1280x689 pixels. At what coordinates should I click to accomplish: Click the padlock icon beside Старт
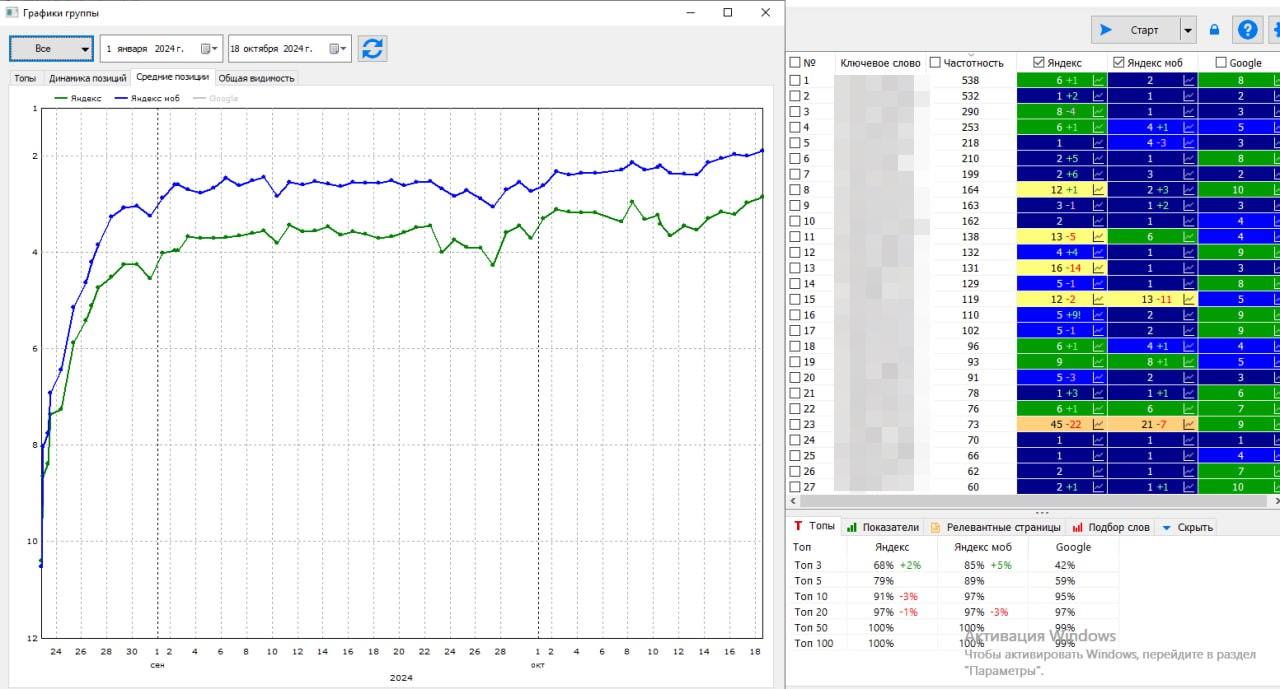(x=1214, y=30)
